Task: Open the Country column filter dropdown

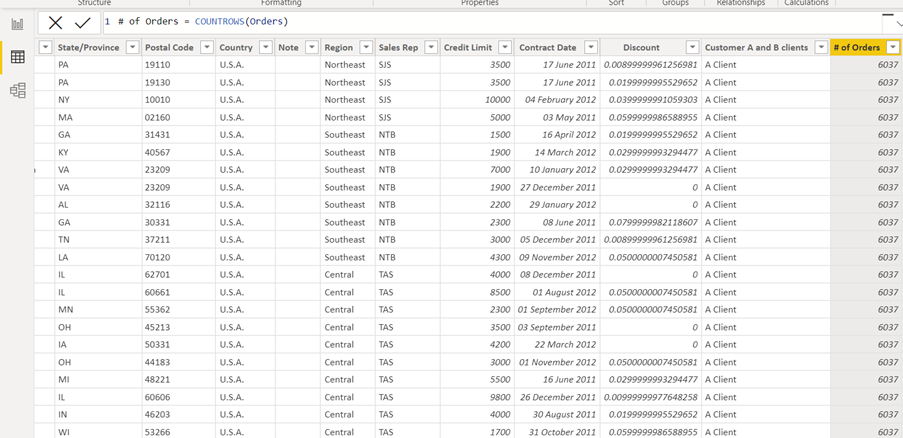Action: point(265,47)
